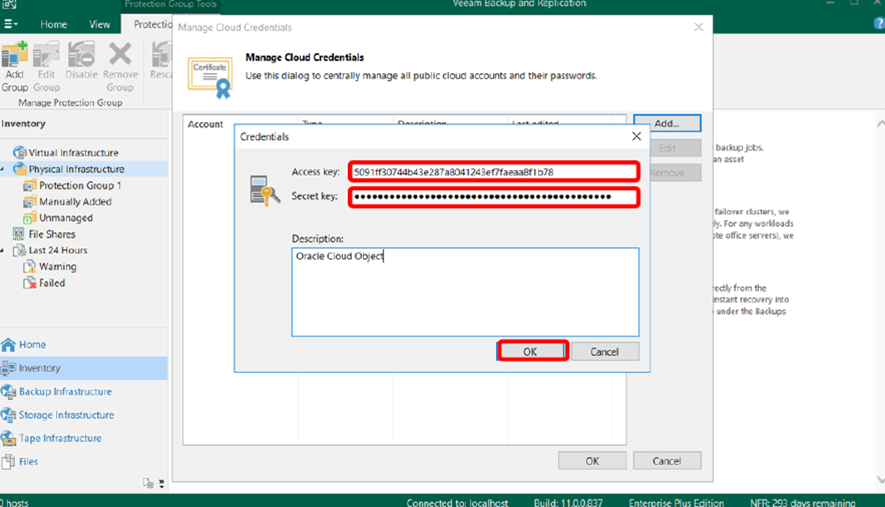Switch to the View ribbon tab
The height and width of the screenshot is (507, 885).
pyautogui.click(x=99, y=24)
